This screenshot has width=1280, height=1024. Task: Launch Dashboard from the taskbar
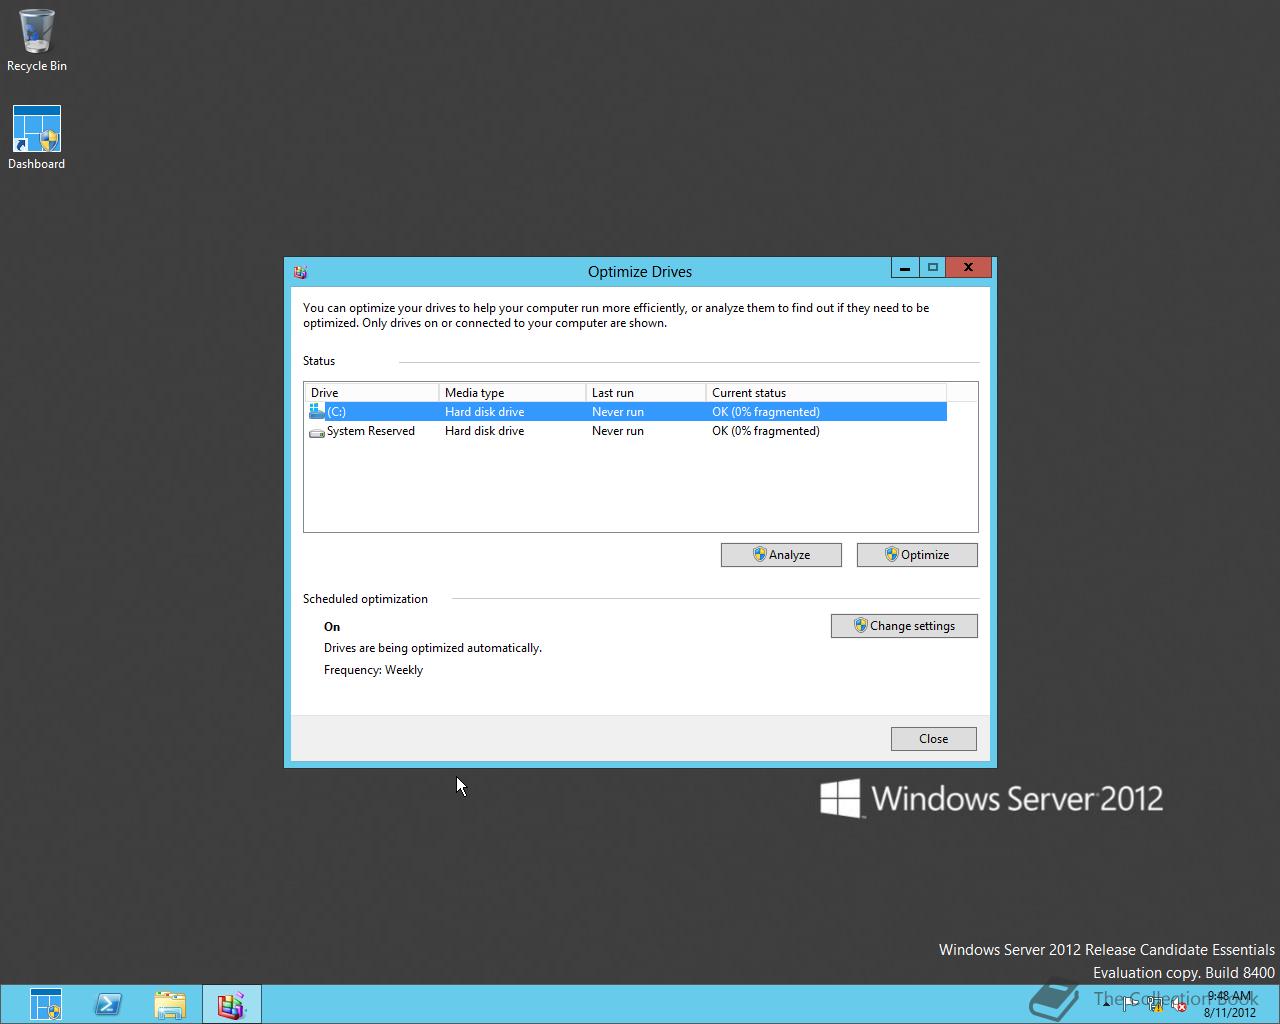[45, 1004]
